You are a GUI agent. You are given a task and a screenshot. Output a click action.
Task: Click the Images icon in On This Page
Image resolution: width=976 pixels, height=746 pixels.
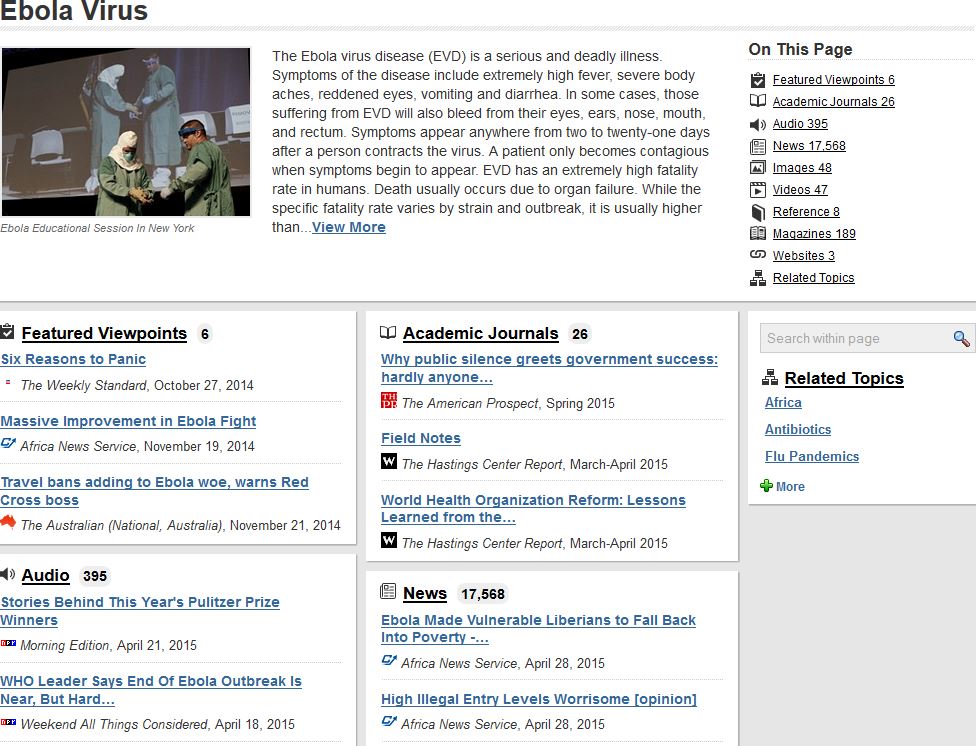[x=757, y=168]
